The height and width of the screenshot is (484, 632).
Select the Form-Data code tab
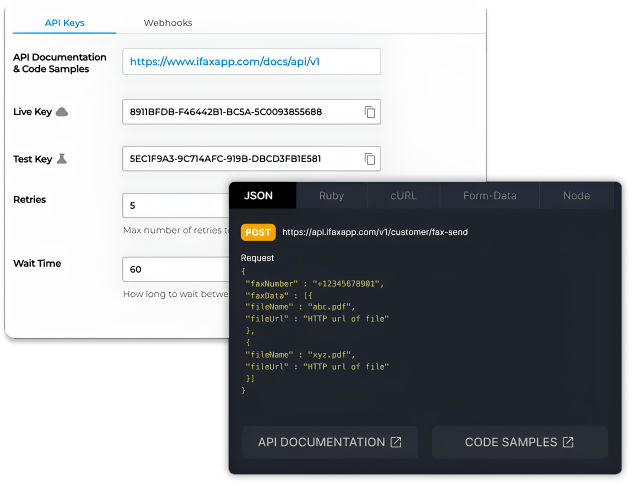[489, 195]
